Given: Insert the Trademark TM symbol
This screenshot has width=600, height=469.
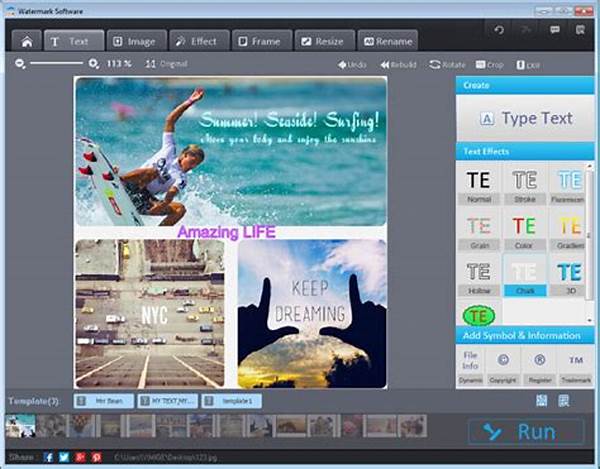Looking at the screenshot, I should pos(577,359).
